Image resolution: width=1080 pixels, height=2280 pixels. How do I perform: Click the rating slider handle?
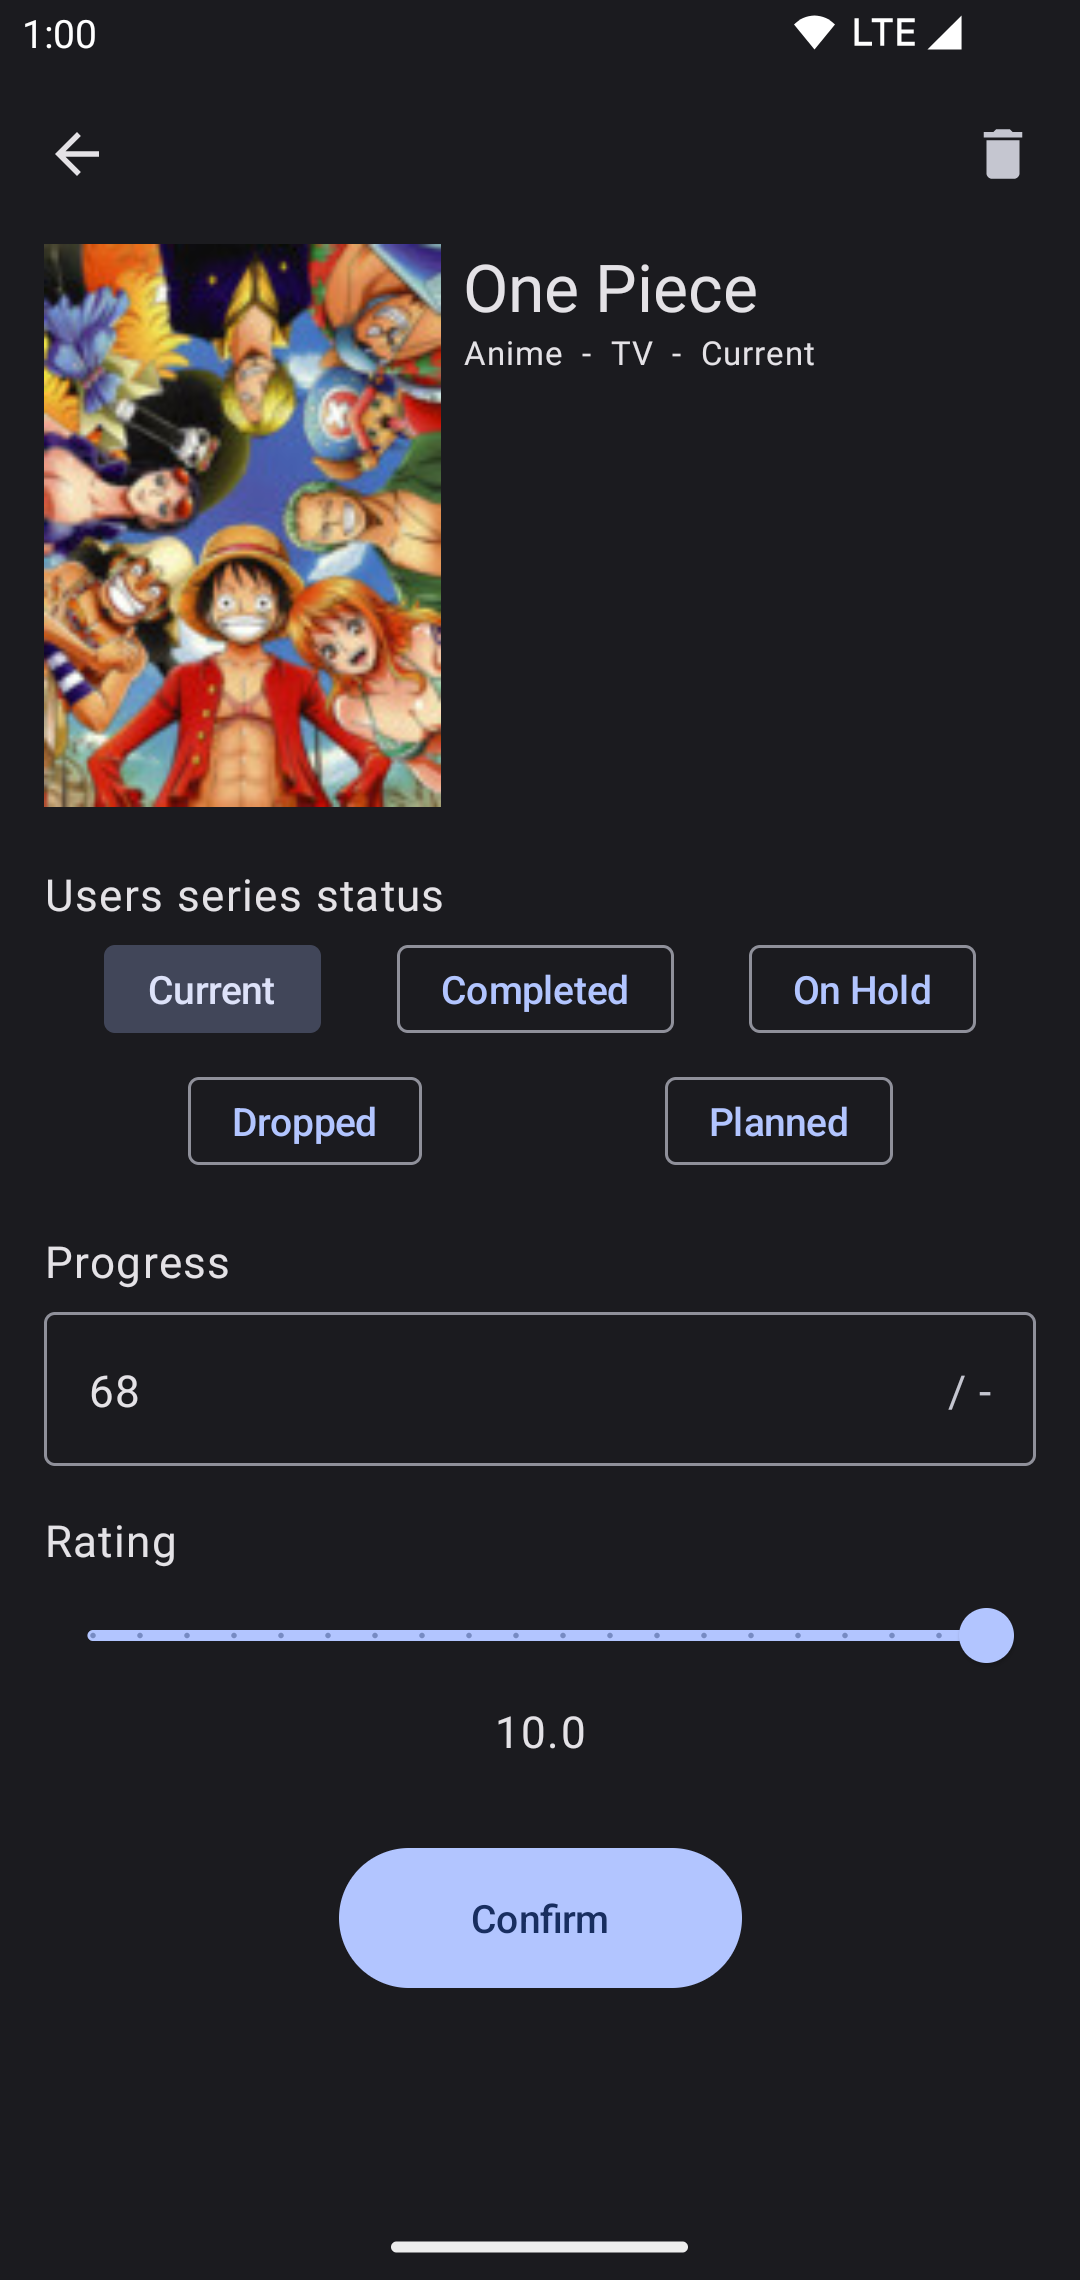pyautogui.click(x=986, y=1635)
